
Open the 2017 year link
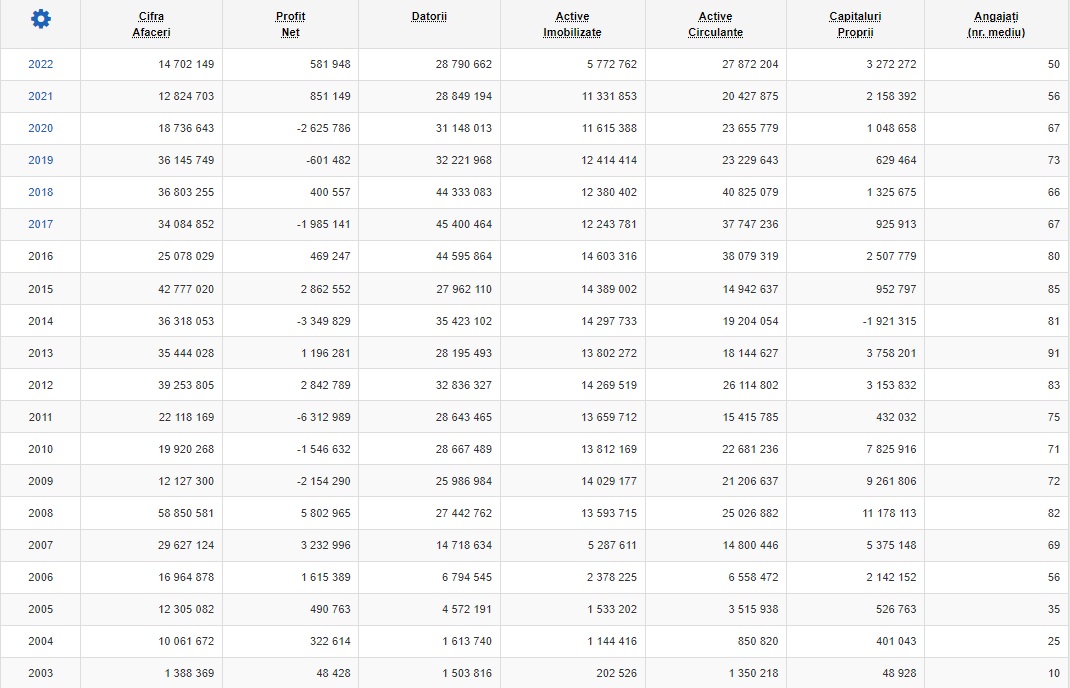click(x=41, y=224)
